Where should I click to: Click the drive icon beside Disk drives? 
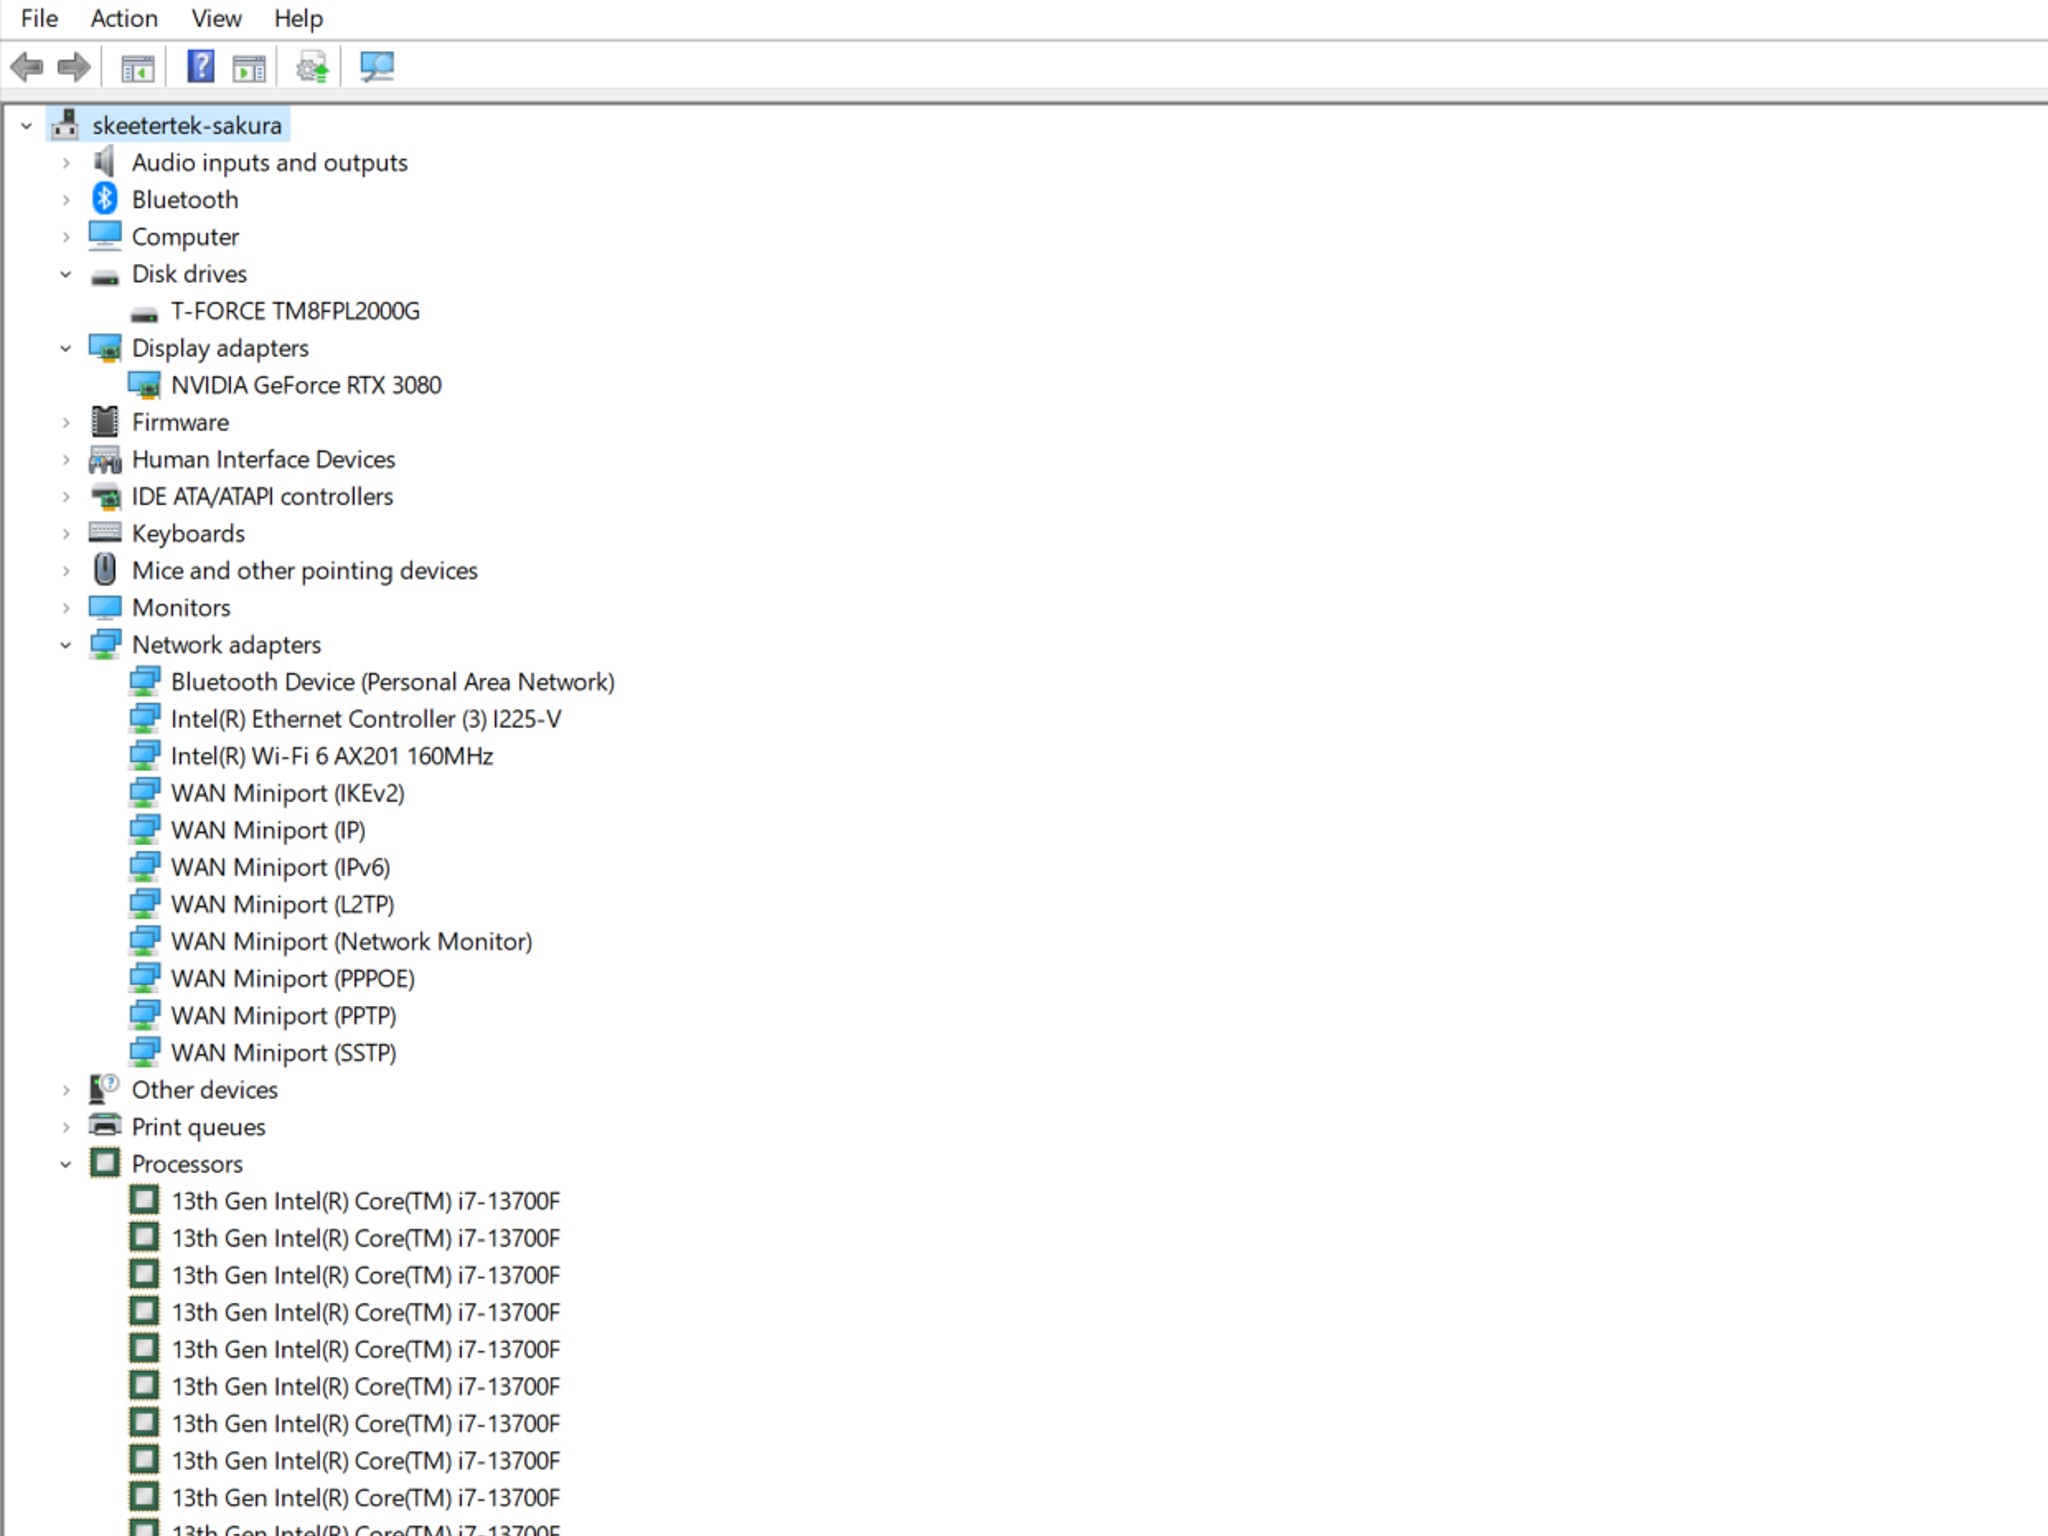point(105,277)
